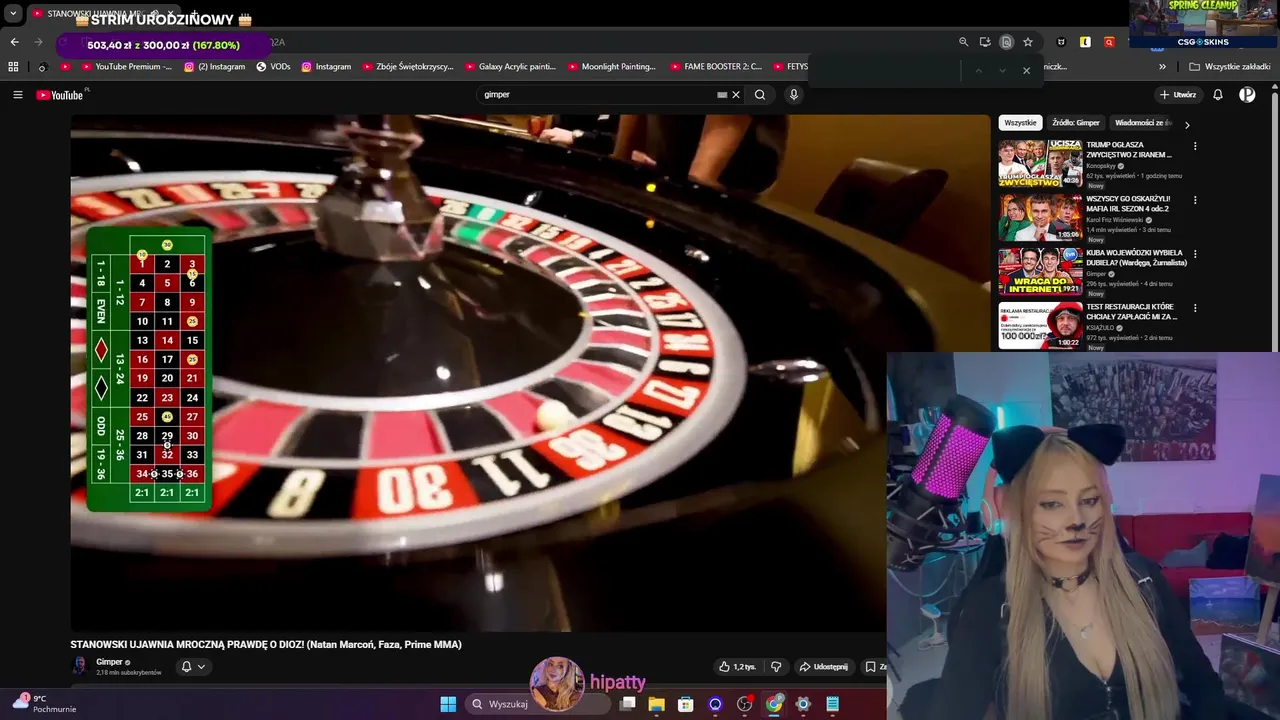This screenshot has height=720, width=1280.
Task: Open the VODs bookmark
Action: [273, 67]
